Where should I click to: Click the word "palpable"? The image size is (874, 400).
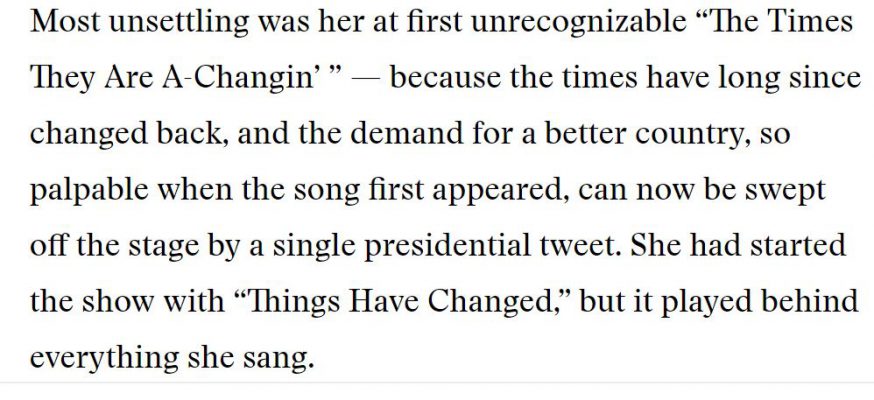88,190
